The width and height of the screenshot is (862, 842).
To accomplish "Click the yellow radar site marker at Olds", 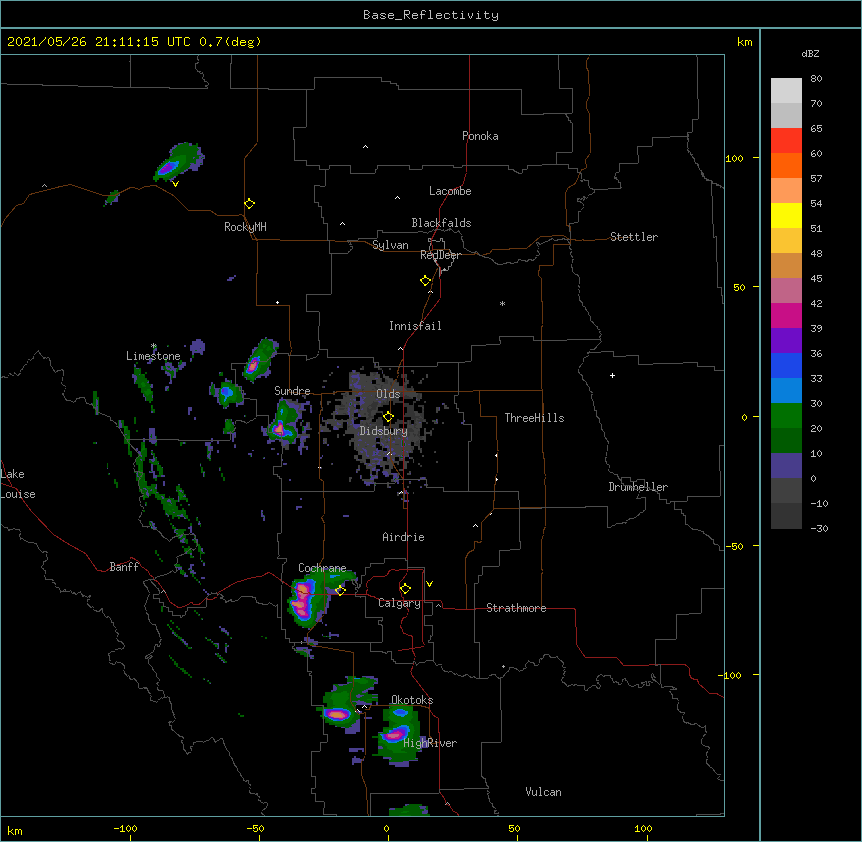I will pyautogui.click(x=388, y=417).
